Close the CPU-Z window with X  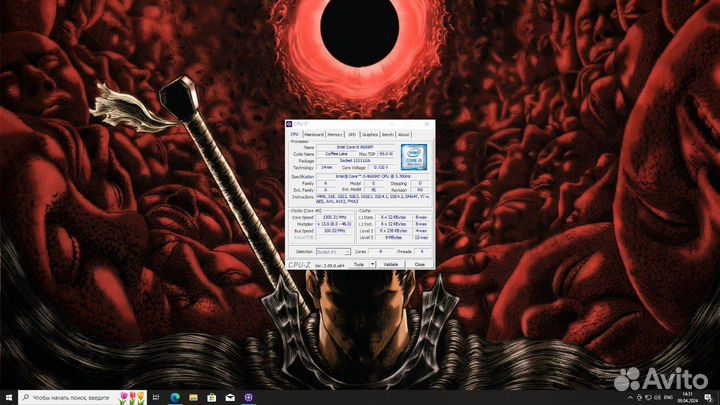pos(427,124)
